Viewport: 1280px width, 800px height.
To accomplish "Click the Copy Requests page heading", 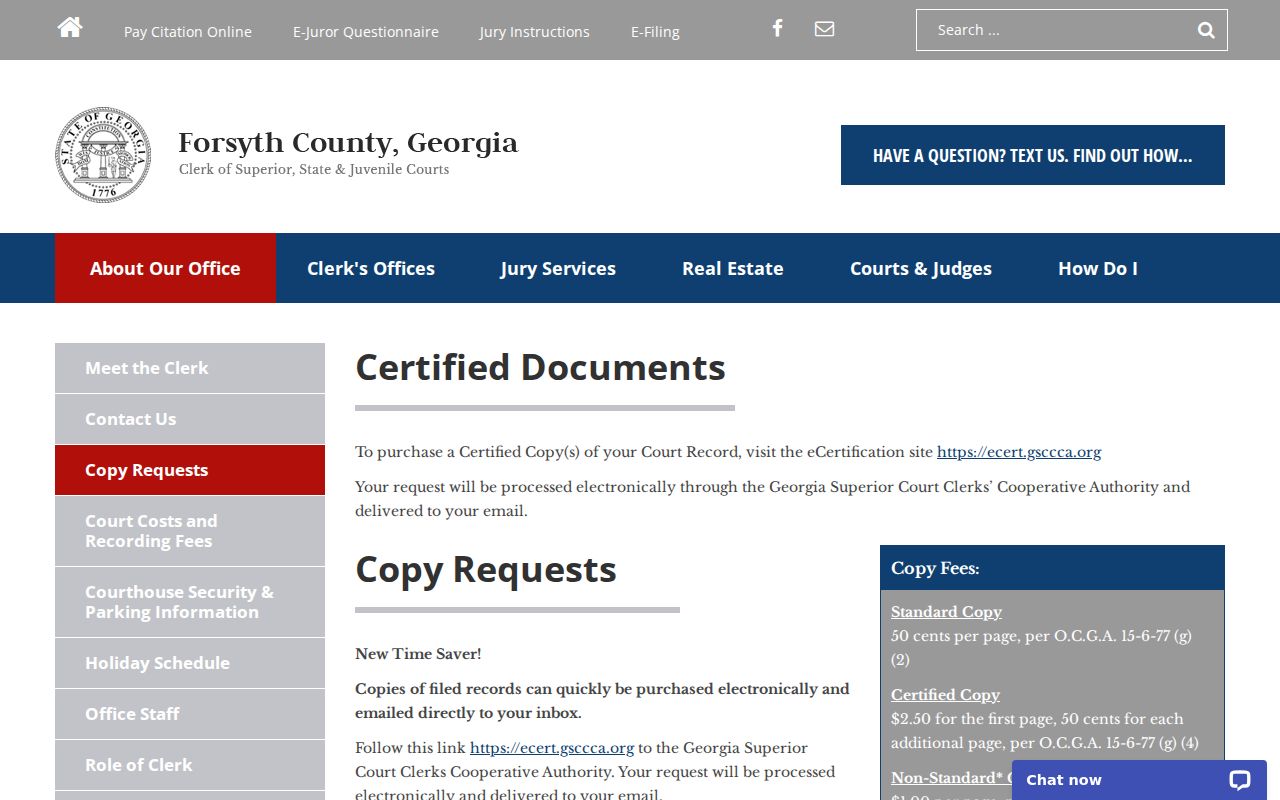I will [486, 569].
